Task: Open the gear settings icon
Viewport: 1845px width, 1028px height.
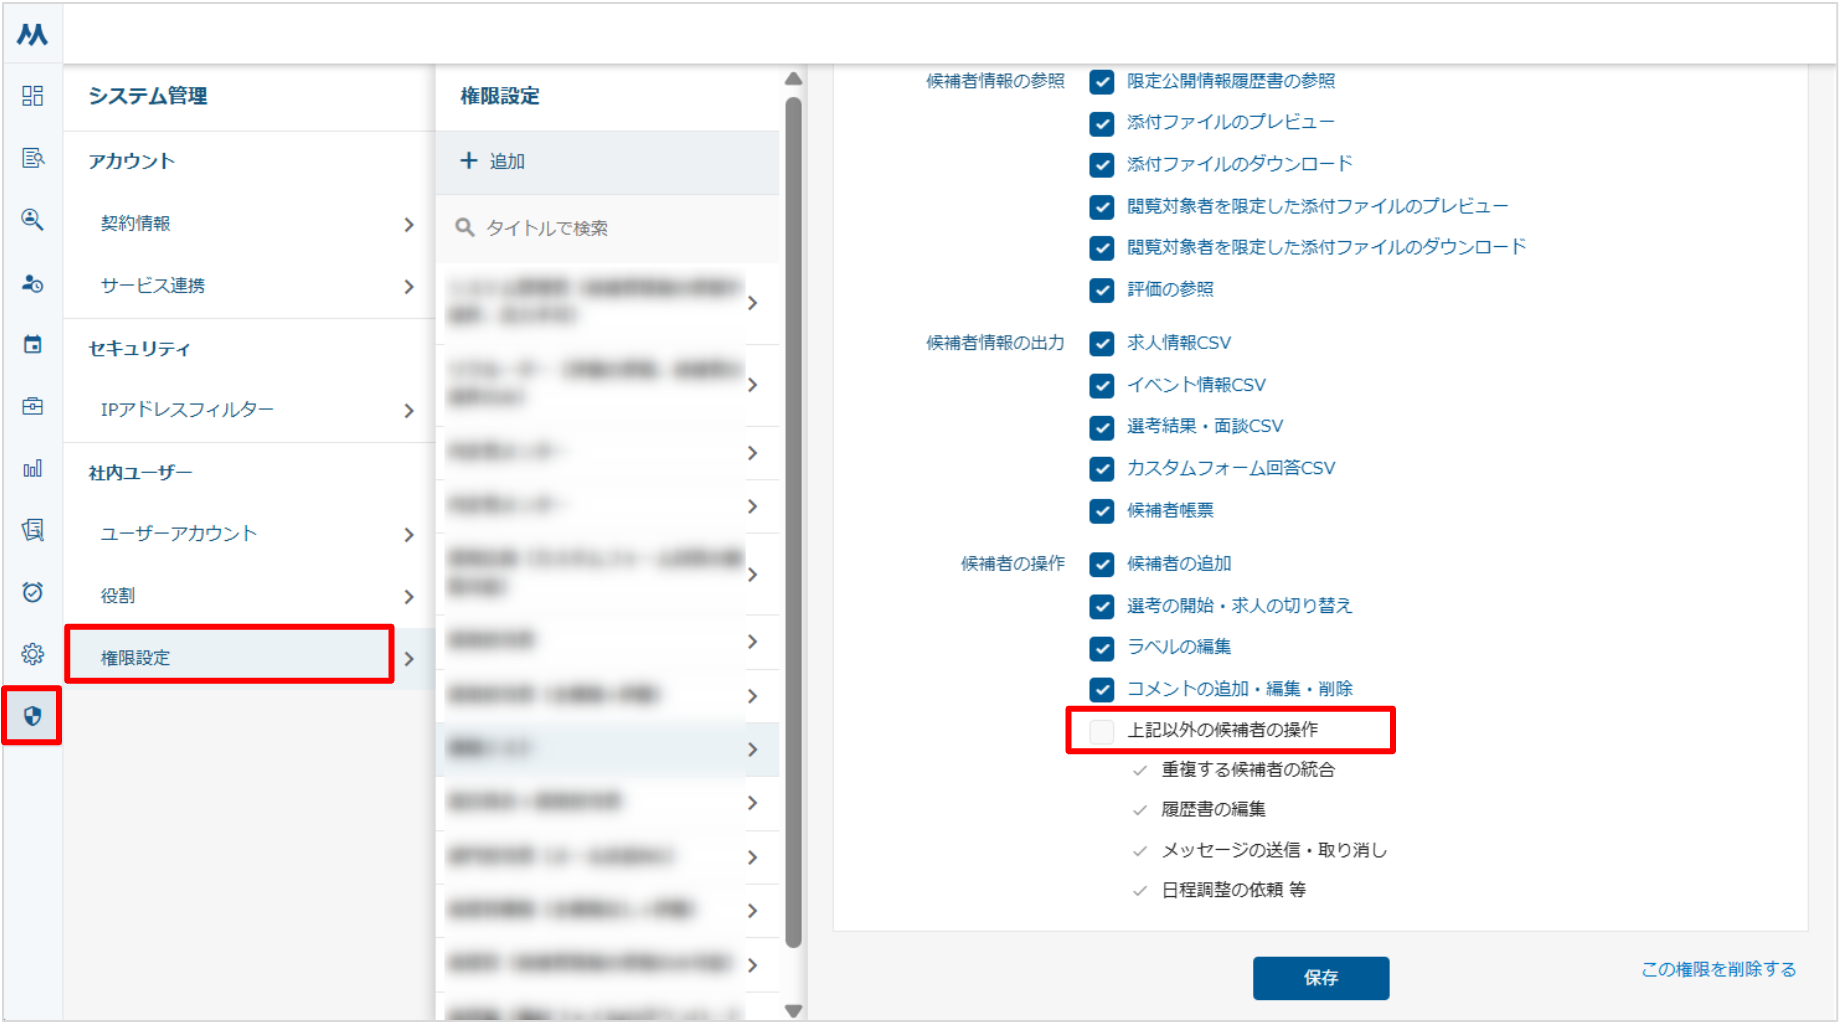Action: (x=32, y=655)
